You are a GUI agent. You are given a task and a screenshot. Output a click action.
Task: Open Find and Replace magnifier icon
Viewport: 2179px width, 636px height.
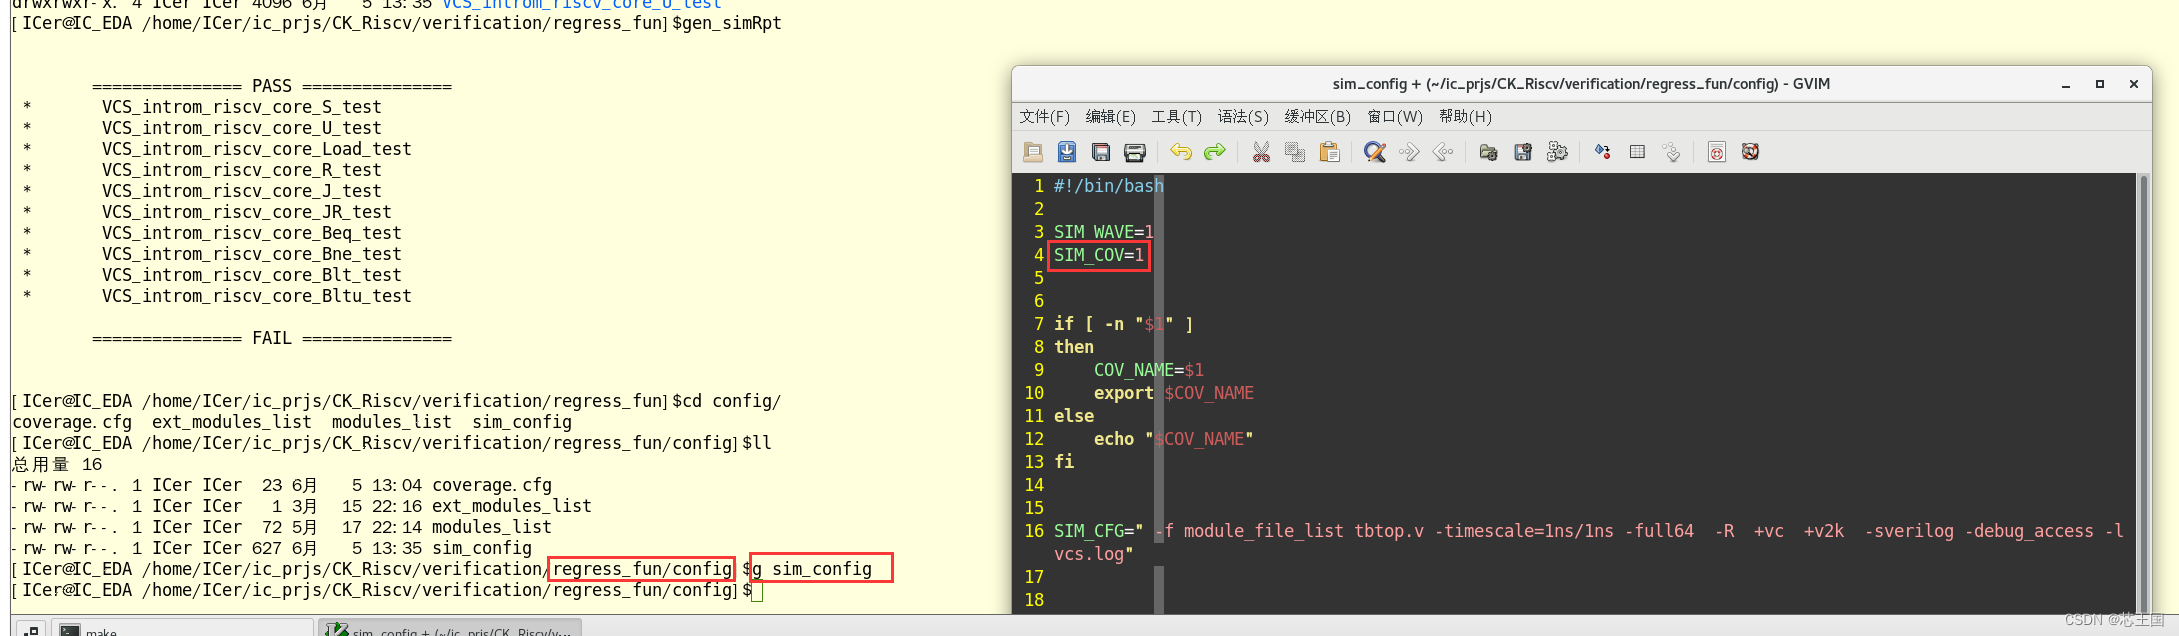pyautogui.click(x=1375, y=152)
